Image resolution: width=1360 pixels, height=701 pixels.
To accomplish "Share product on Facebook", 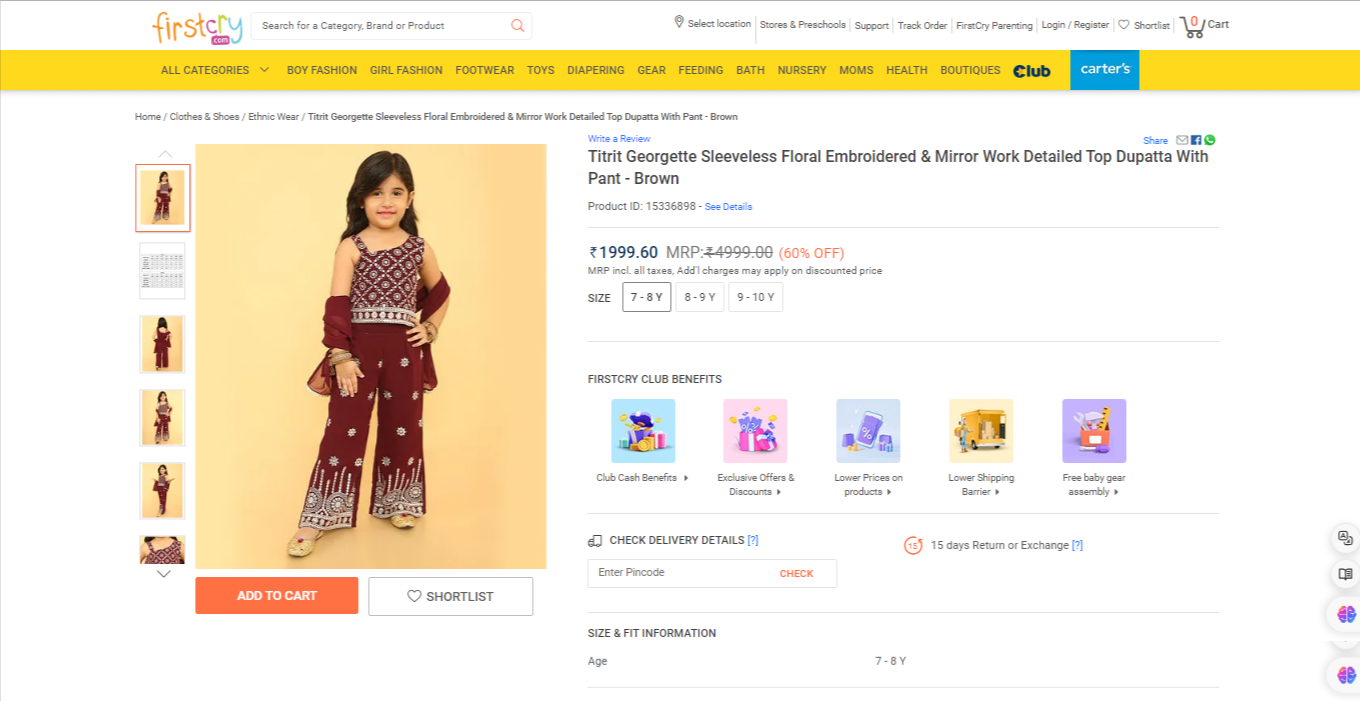I will [1196, 140].
